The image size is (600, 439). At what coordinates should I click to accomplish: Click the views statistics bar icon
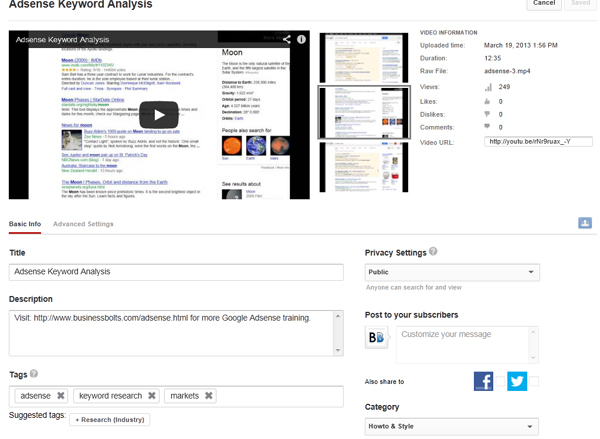tap(488, 87)
